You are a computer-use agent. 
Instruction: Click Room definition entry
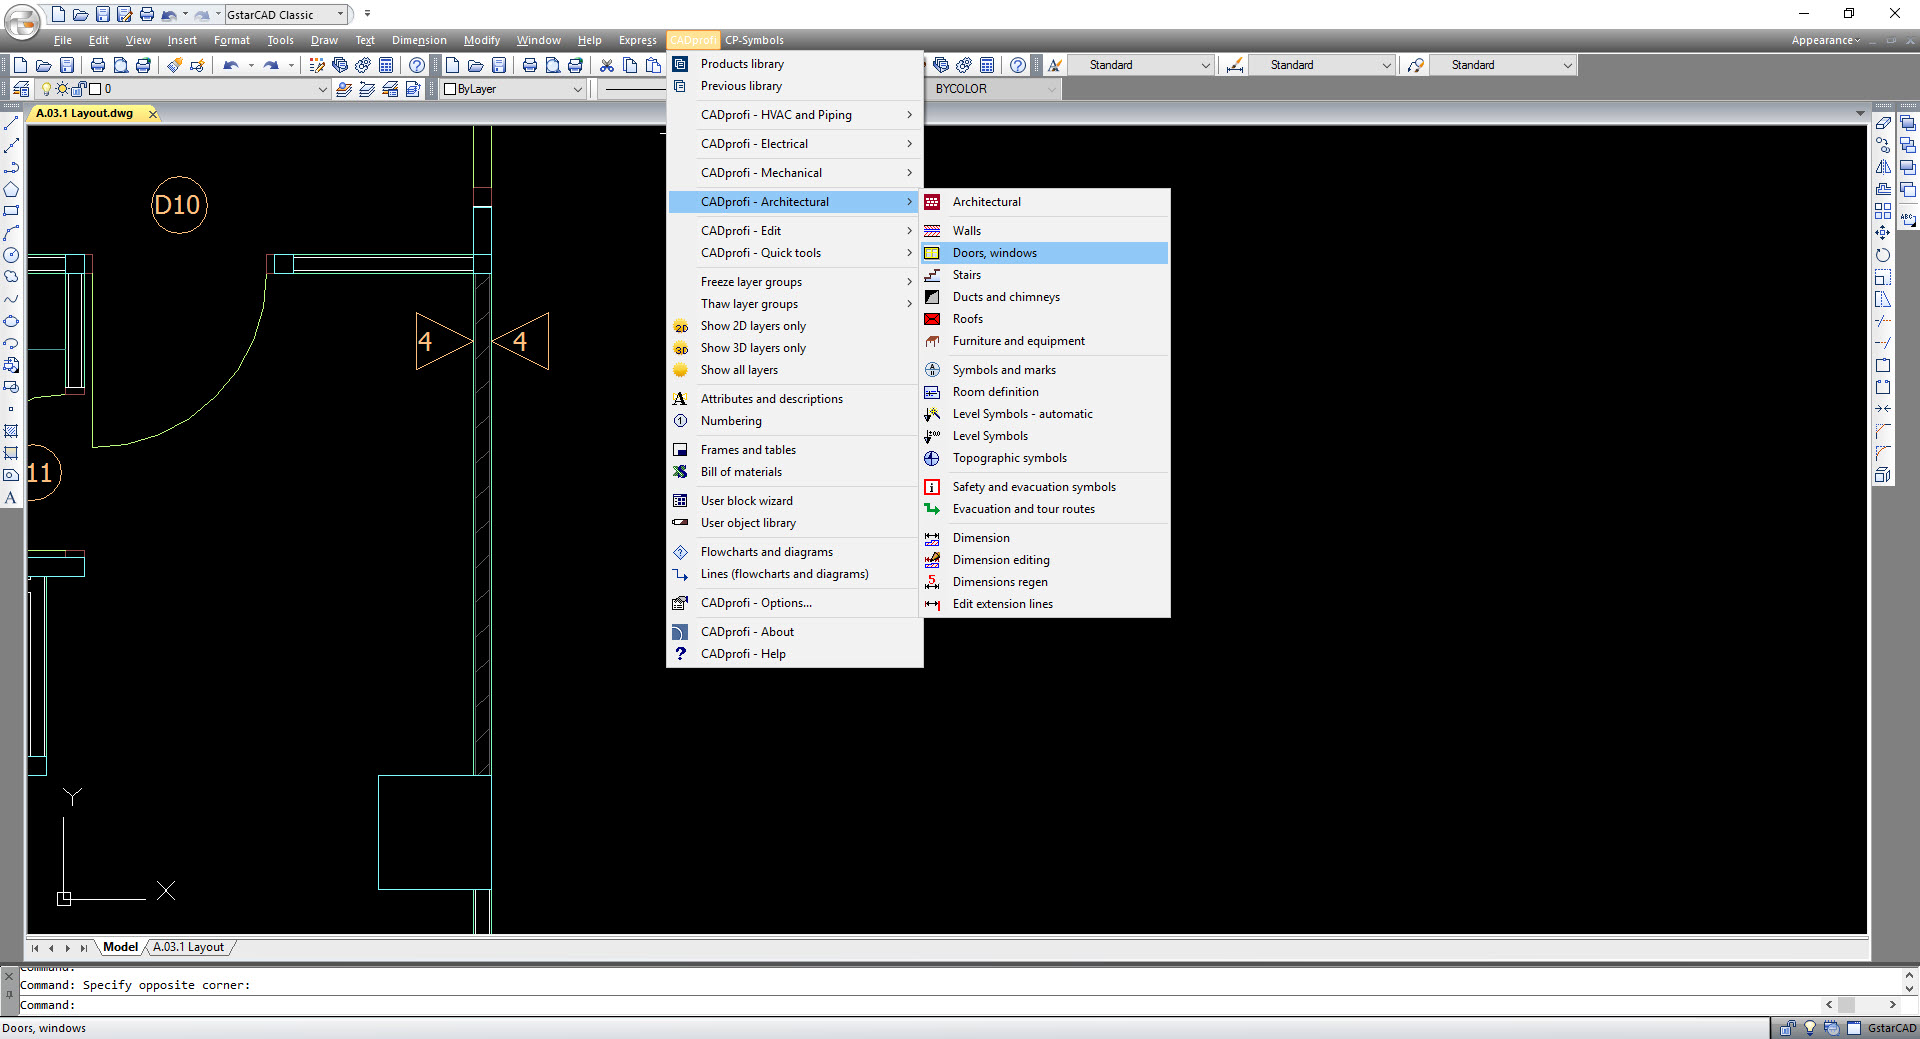[1045, 392]
